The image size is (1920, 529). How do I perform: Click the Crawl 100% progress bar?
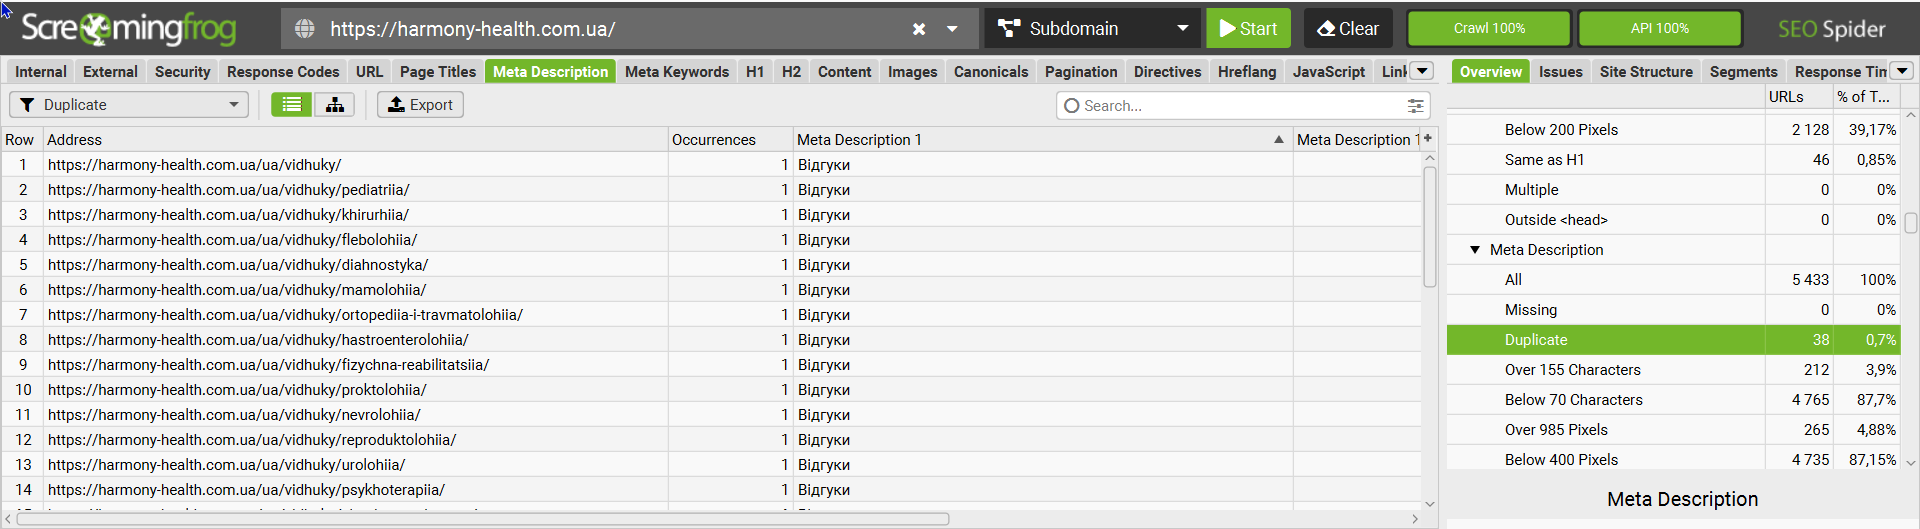coord(1488,29)
